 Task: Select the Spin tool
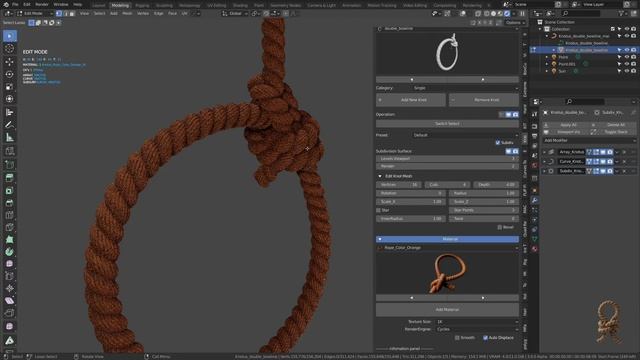pyautogui.click(x=9, y=252)
